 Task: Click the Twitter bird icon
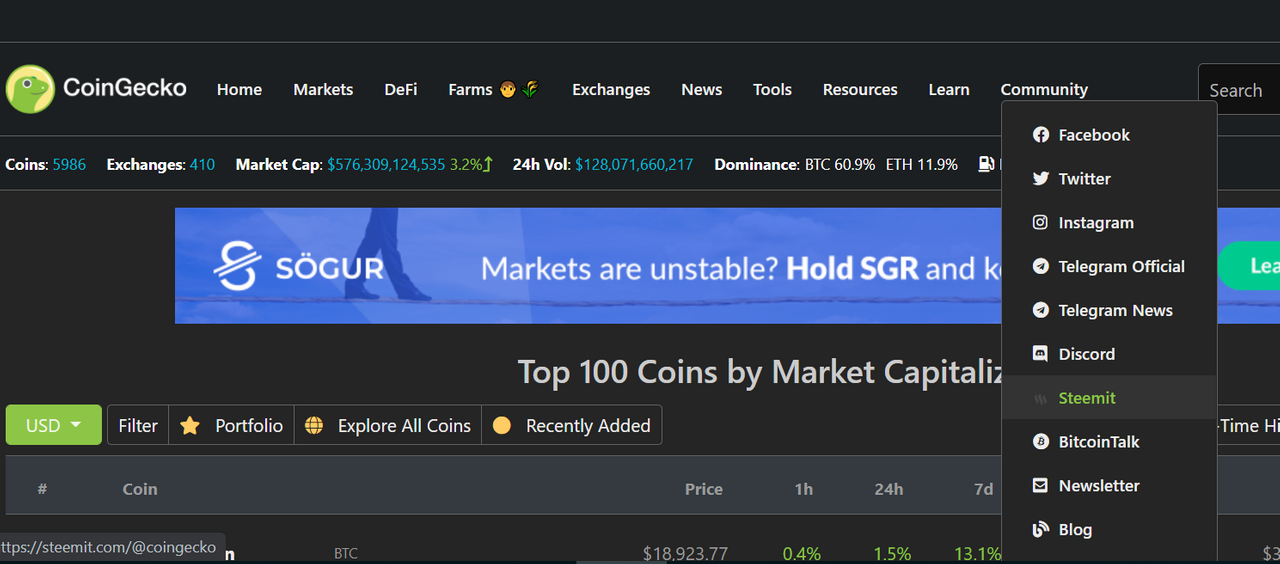click(x=1041, y=179)
